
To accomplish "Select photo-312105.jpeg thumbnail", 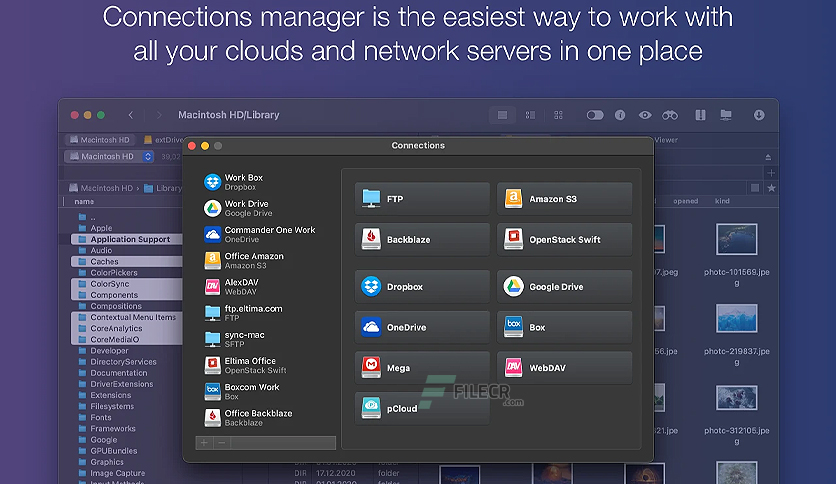I will (x=736, y=398).
